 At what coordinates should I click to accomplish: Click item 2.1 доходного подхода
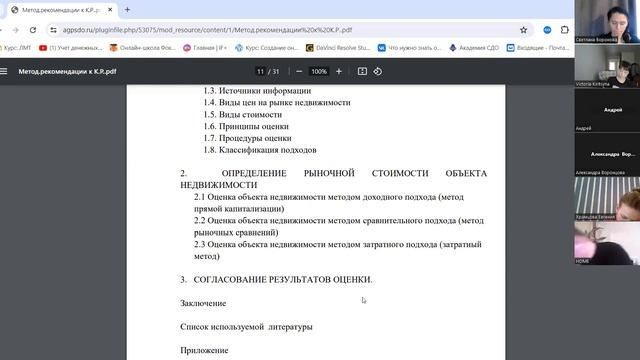point(329,202)
